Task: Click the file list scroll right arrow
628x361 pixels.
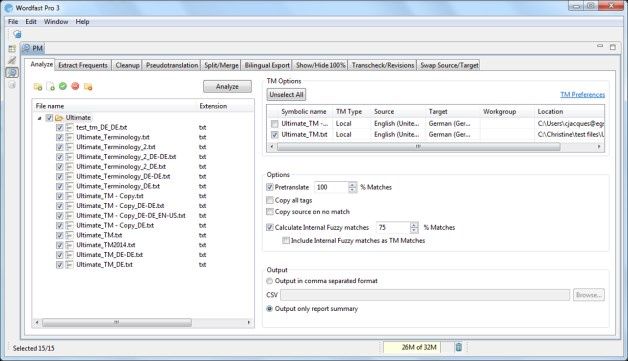Action: click(x=249, y=322)
